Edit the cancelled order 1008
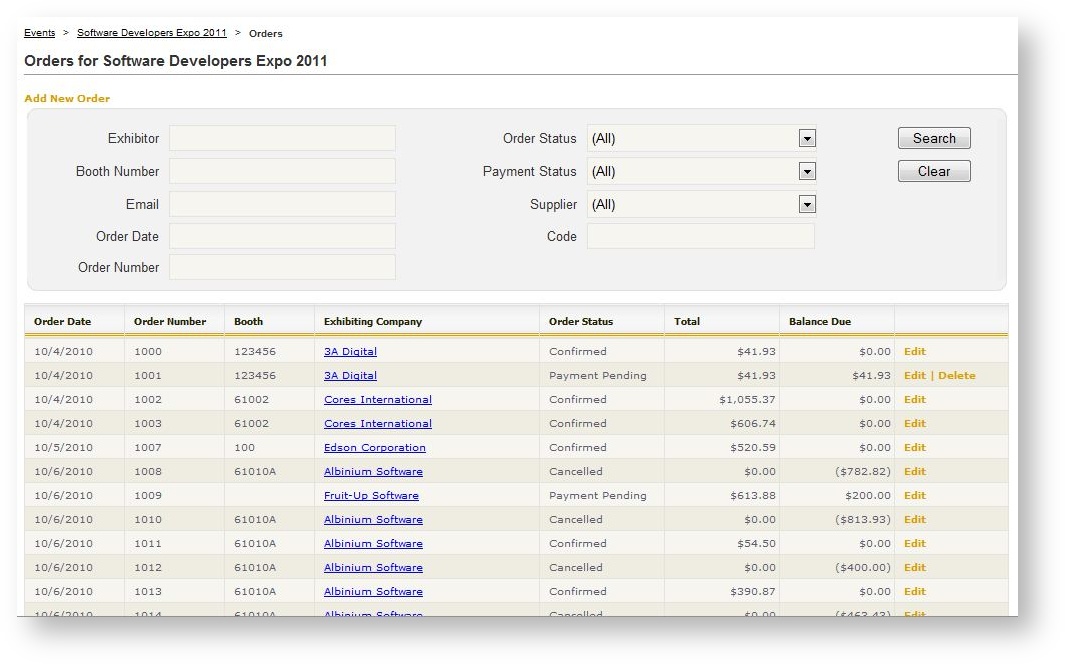 click(x=914, y=471)
